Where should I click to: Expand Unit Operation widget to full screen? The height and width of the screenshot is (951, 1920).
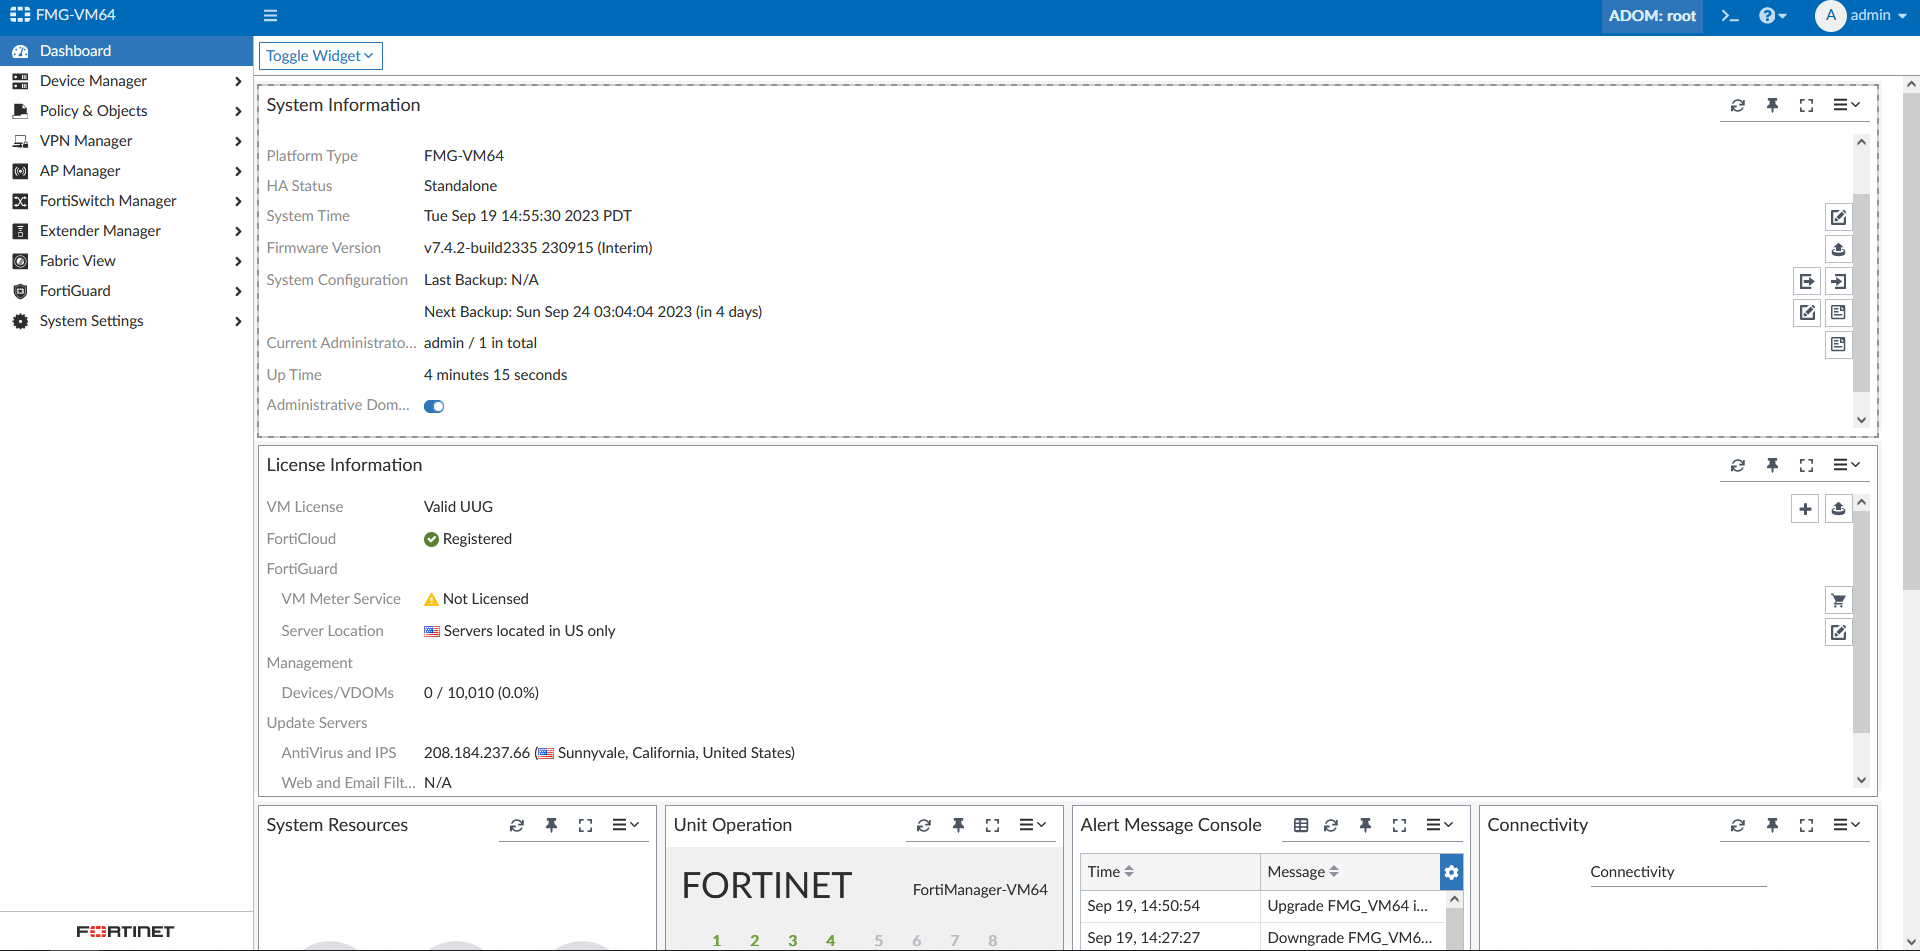click(x=992, y=825)
